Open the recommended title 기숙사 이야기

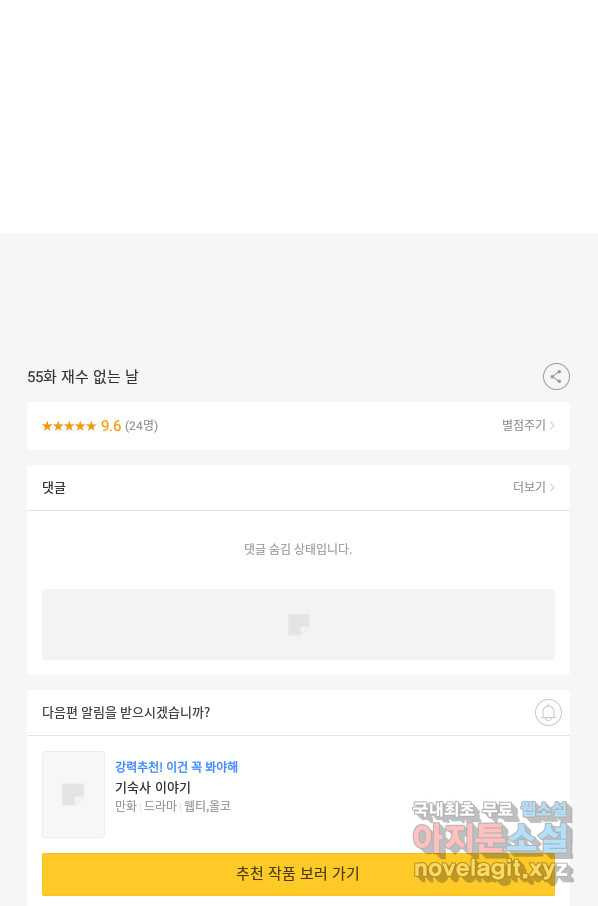[x=153, y=787]
